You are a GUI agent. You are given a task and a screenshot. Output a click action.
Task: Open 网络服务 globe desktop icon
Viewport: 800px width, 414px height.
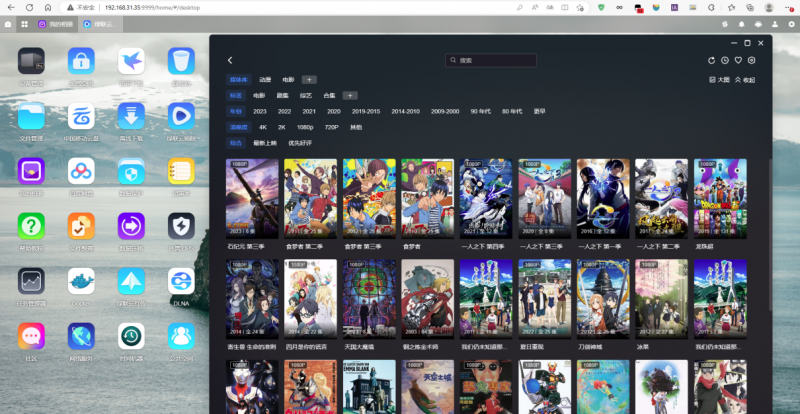pyautogui.click(x=81, y=336)
